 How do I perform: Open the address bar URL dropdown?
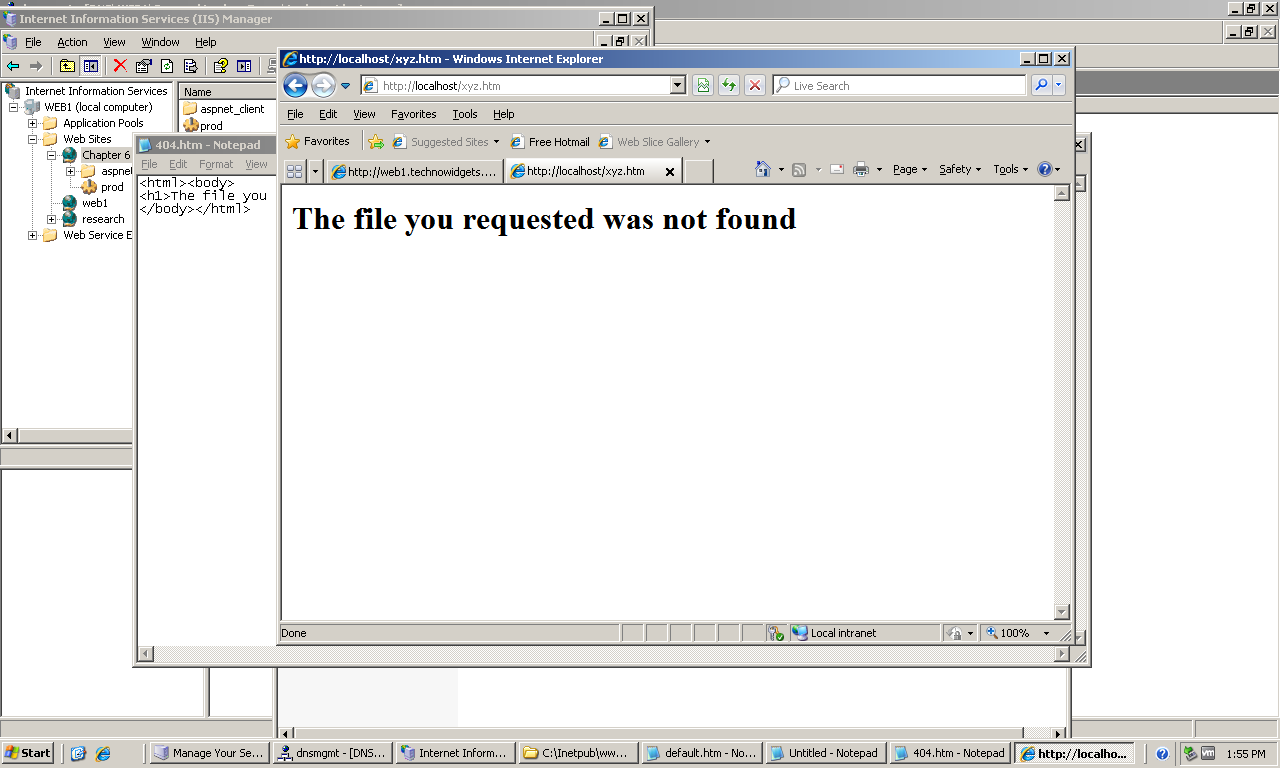click(x=677, y=86)
